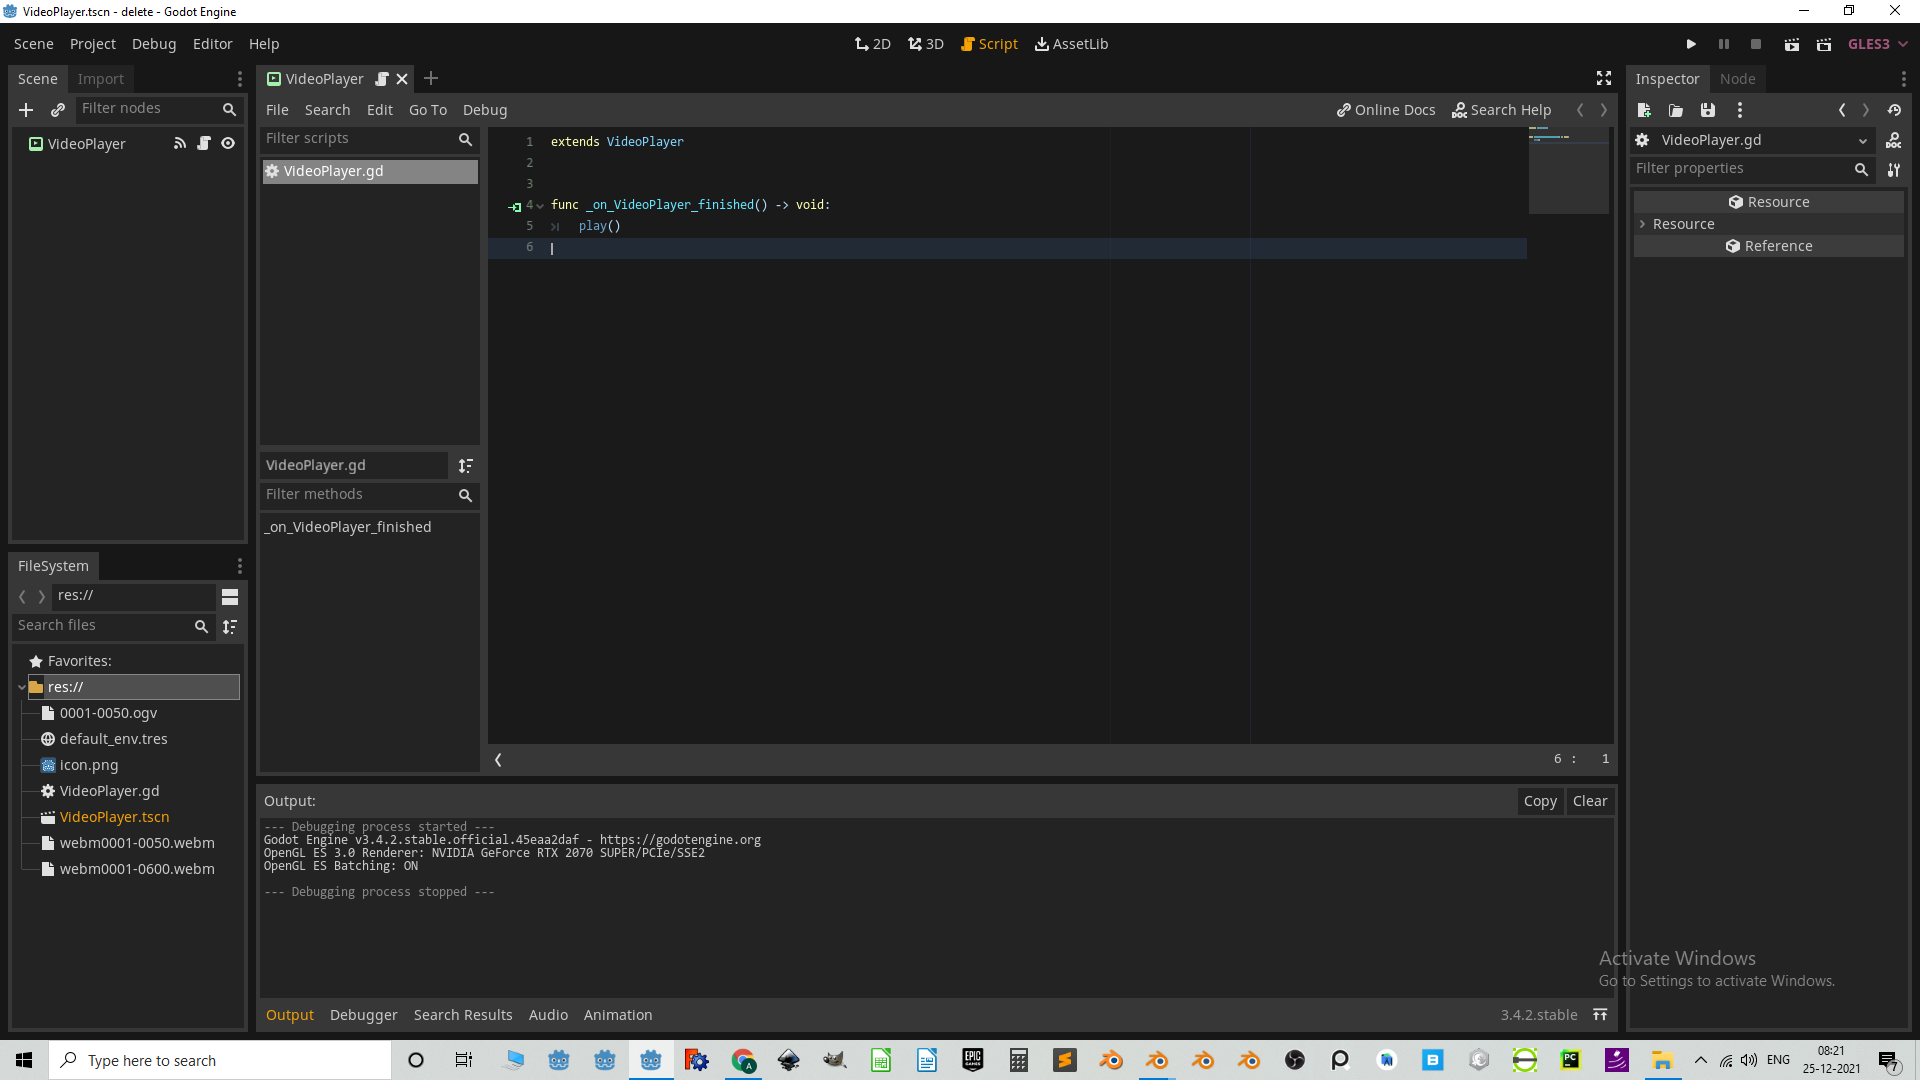Create a new resource in the Inspector
The image size is (1920, 1080).
[x=1643, y=110]
